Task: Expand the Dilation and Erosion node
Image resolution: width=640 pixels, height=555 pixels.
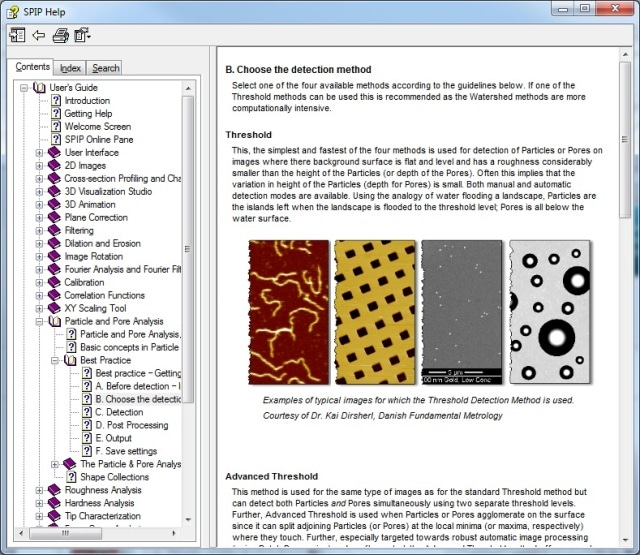Action: [39, 244]
